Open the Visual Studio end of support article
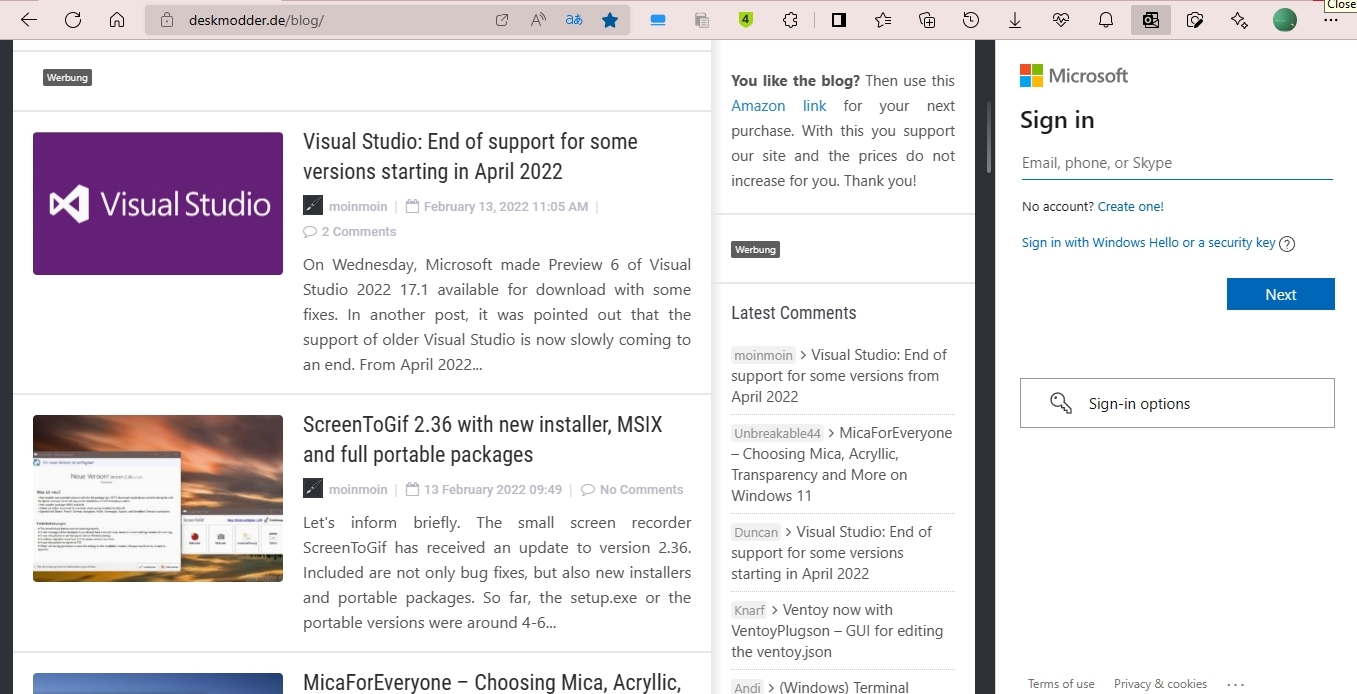Image resolution: width=1357 pixels, height=694 pixels. coord(470,156)
